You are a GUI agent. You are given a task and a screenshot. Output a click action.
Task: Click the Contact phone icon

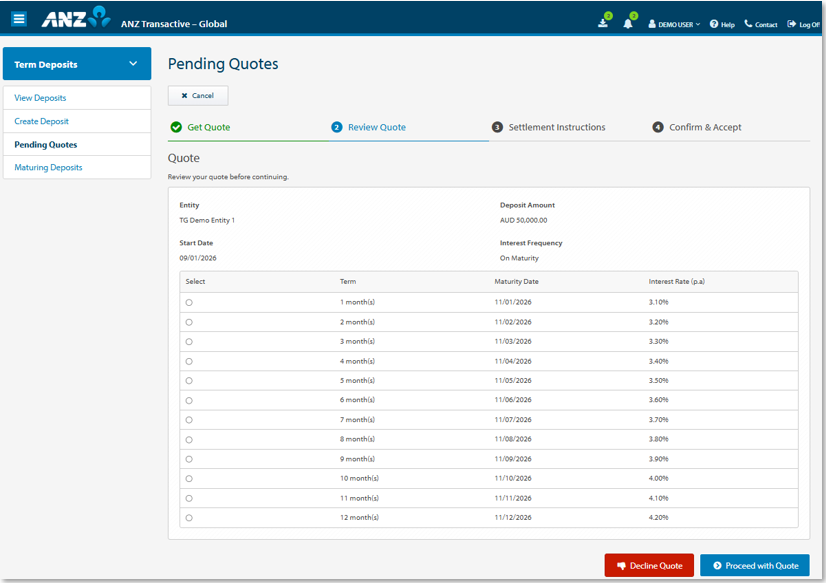point(746,24)
